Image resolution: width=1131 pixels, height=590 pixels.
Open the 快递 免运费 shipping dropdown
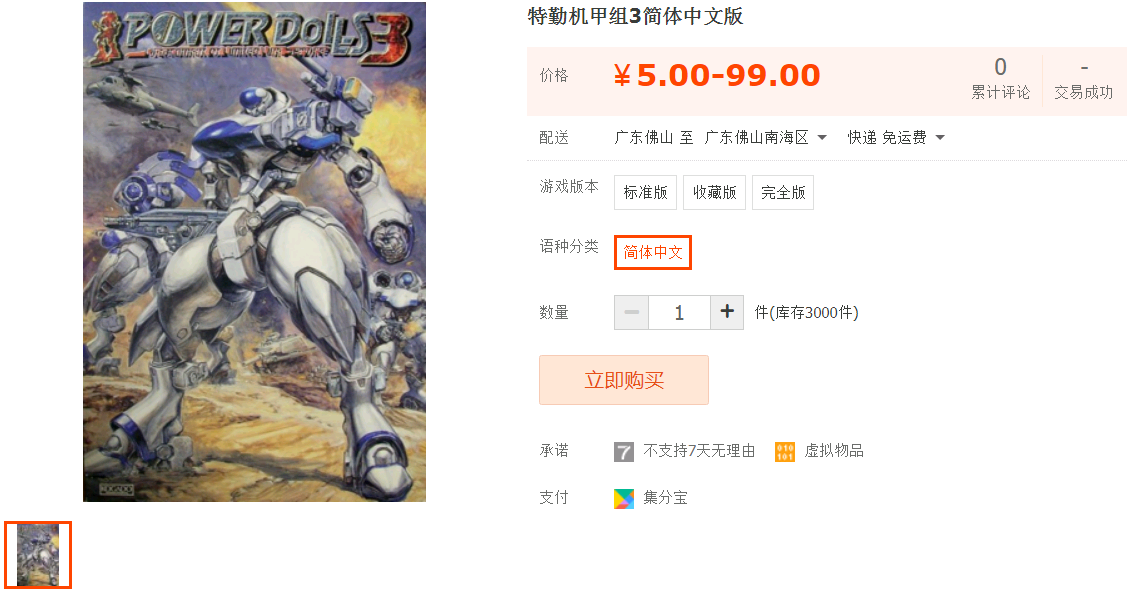tap(896, 137)
